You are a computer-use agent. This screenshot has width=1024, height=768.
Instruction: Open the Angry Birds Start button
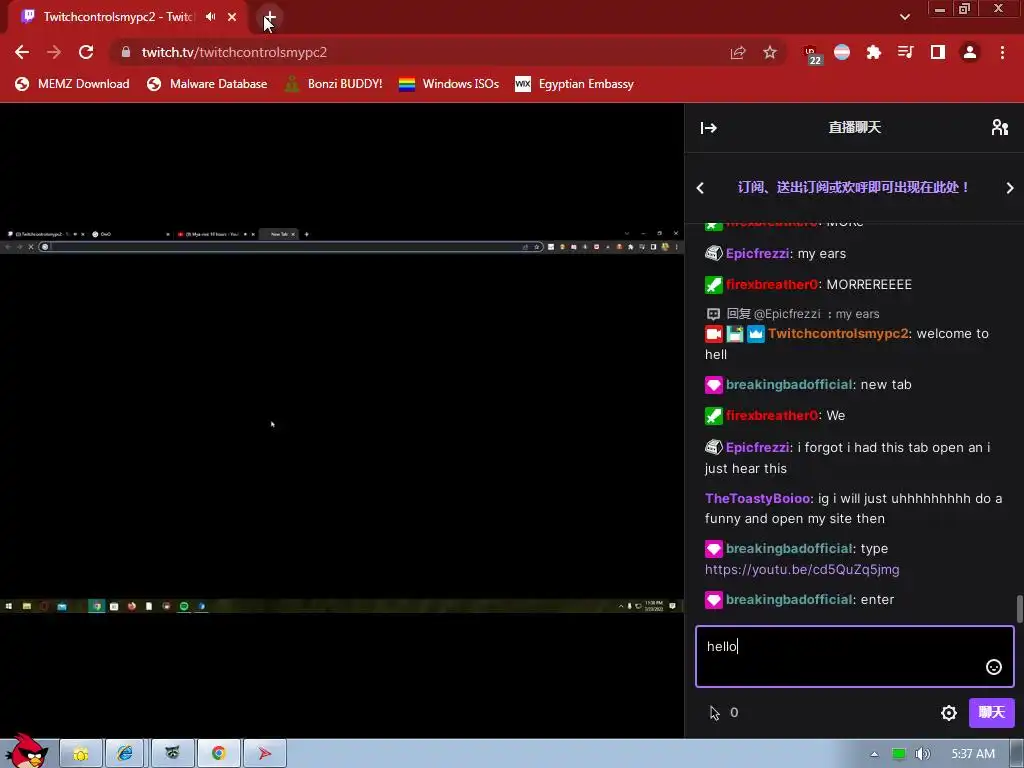pos(26,751)
